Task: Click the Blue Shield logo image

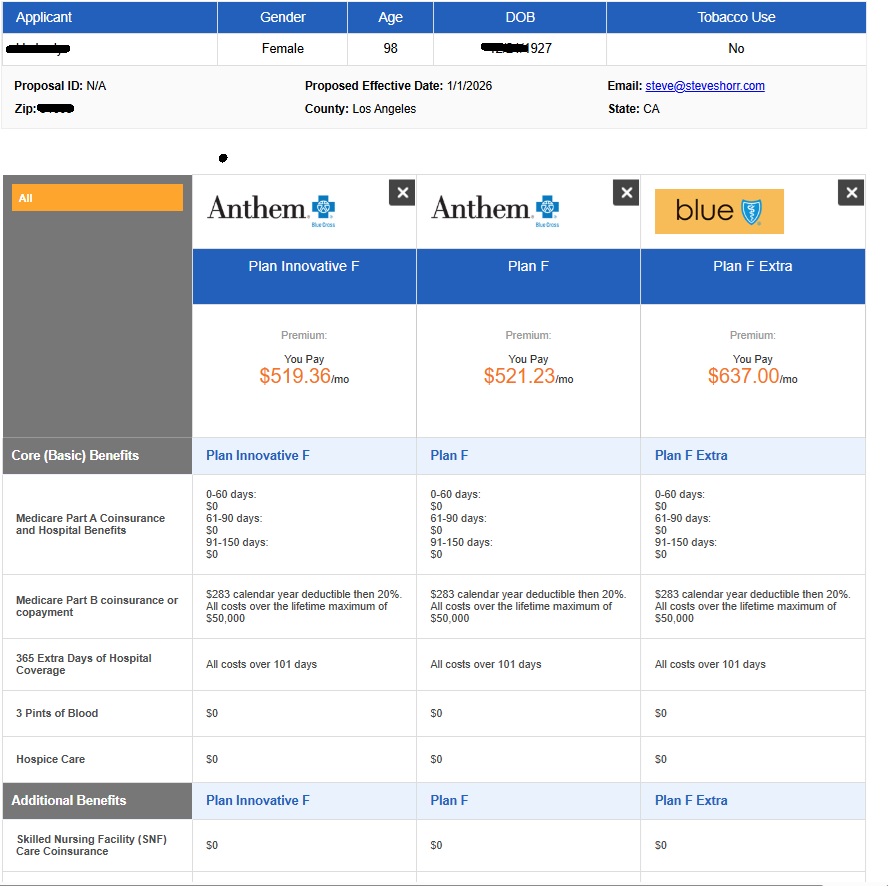Action: pos(719,211)
